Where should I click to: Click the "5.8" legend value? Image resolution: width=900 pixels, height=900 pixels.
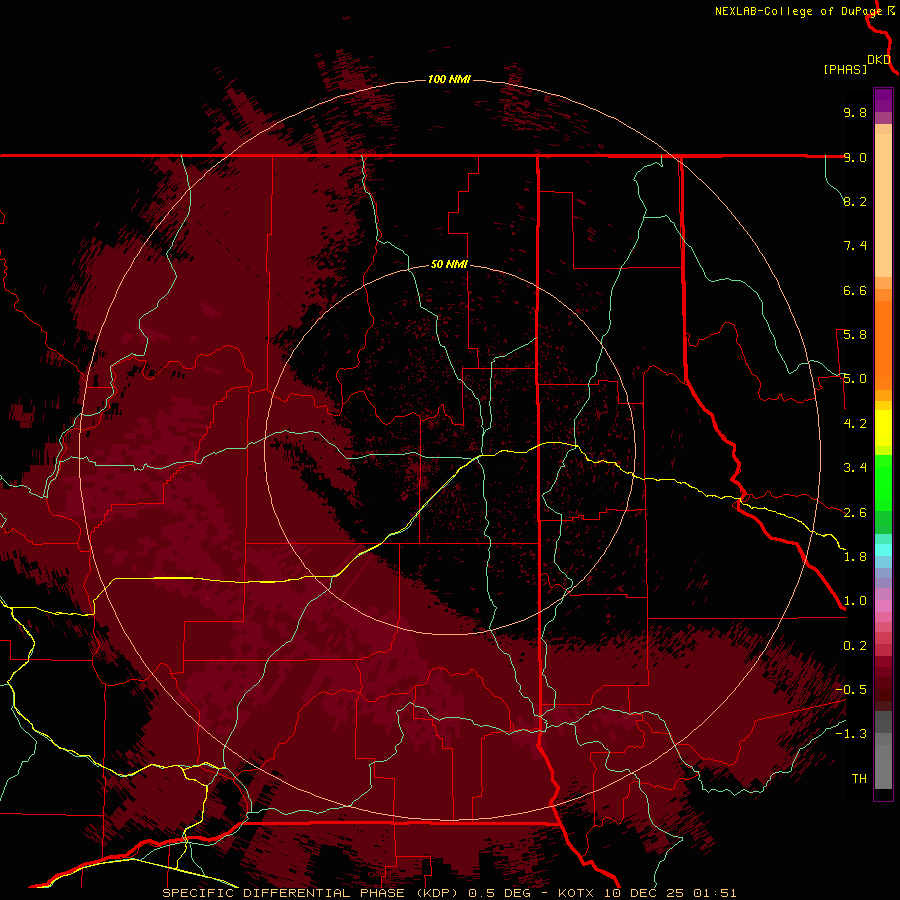[855, 335]
